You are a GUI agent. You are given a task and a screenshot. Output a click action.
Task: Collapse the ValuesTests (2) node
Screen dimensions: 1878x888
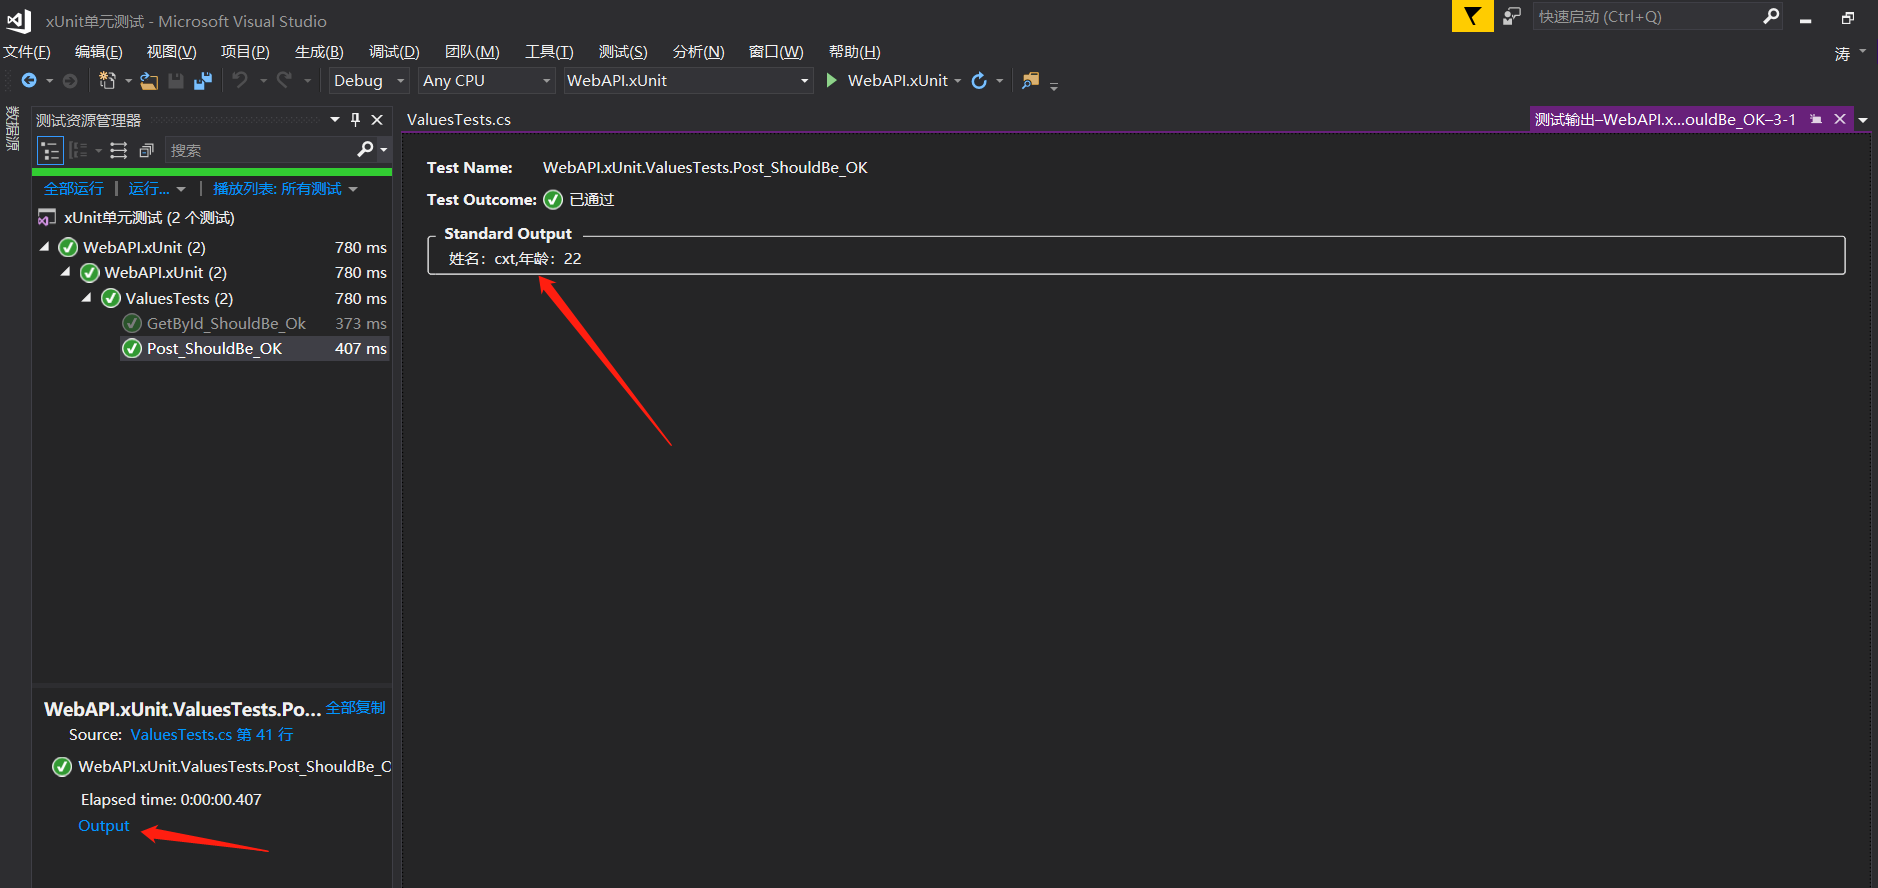point(86,297)
